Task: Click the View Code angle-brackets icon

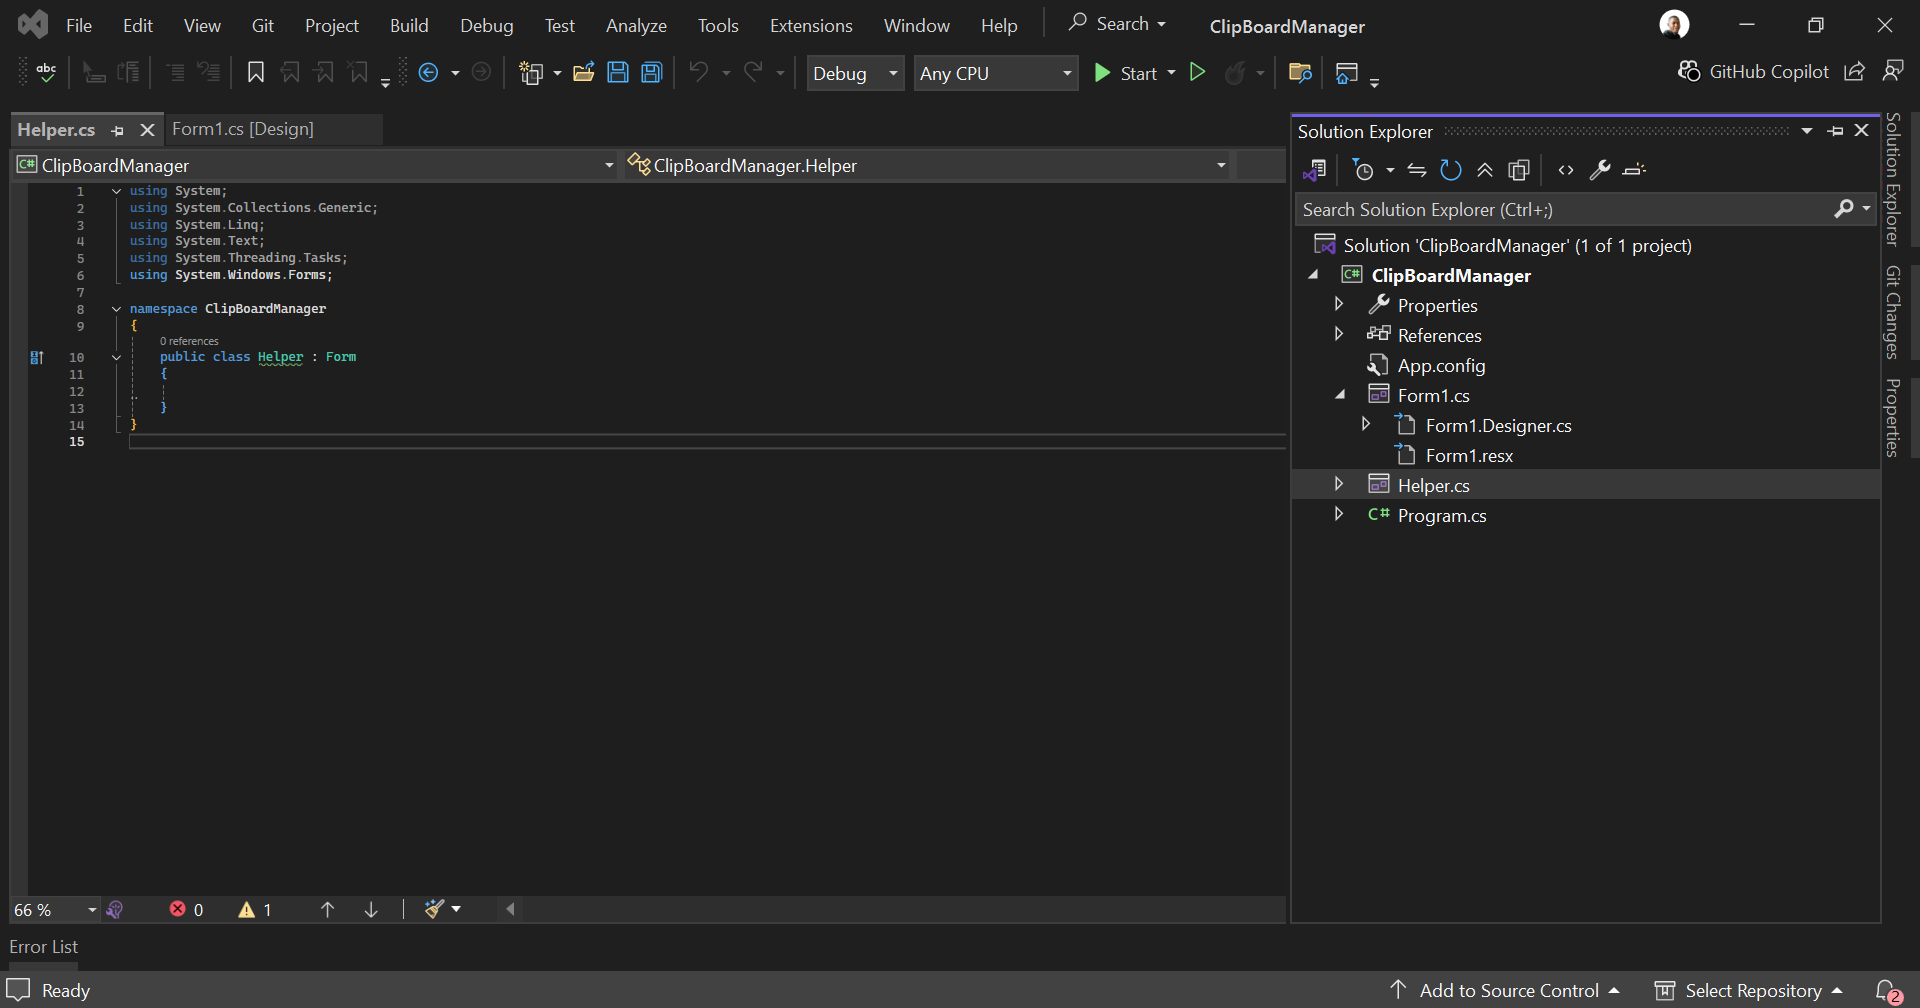Action: point(1566,170)
